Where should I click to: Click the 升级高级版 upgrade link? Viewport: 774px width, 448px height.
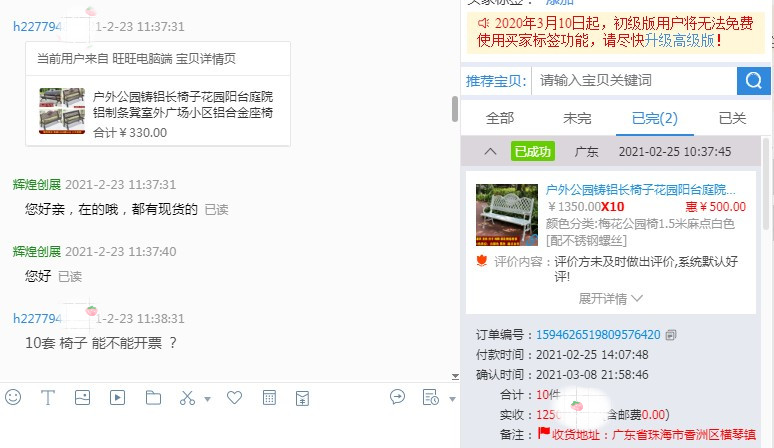[x=680, y=40]
